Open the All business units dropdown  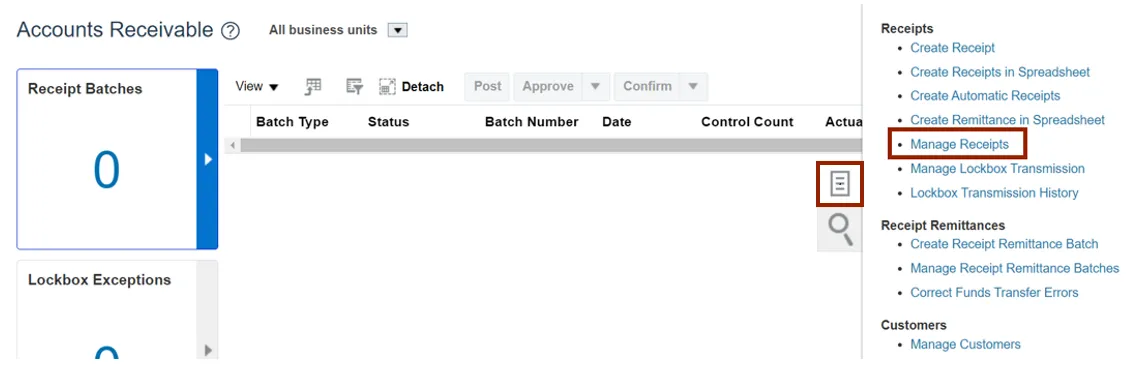[x=399, y=30]
